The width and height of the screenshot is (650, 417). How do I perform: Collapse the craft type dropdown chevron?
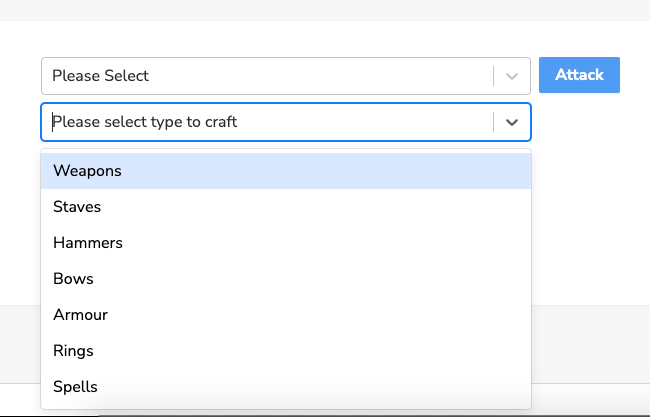pos(512,122)
